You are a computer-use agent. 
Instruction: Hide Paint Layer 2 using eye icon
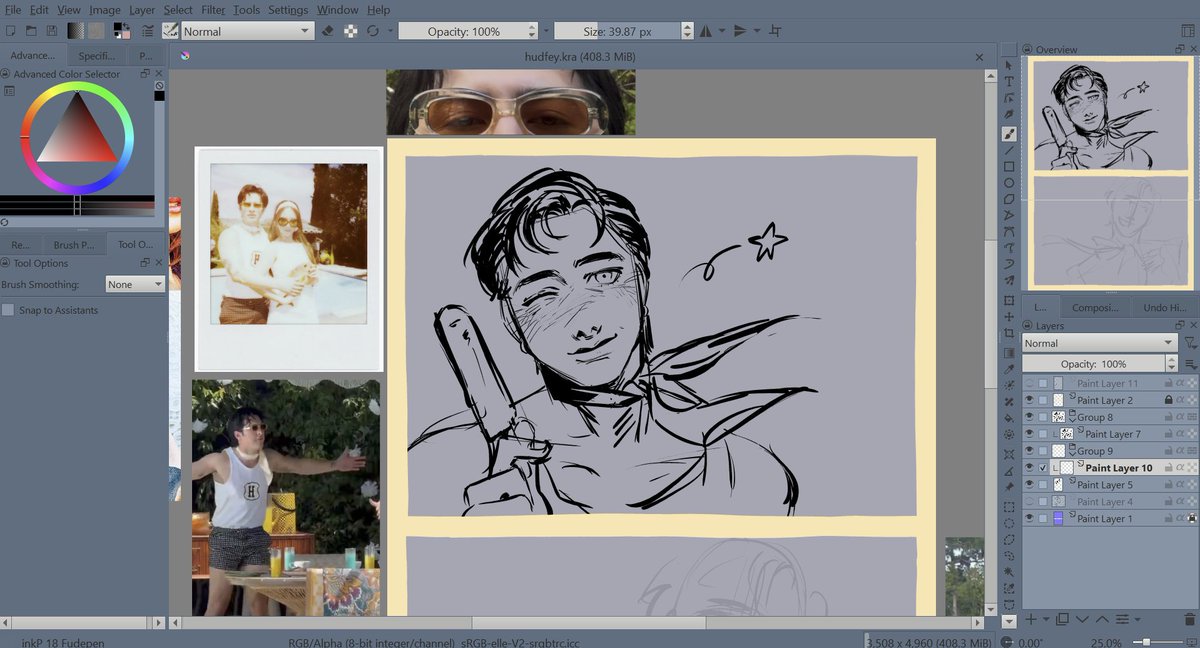1029,400
